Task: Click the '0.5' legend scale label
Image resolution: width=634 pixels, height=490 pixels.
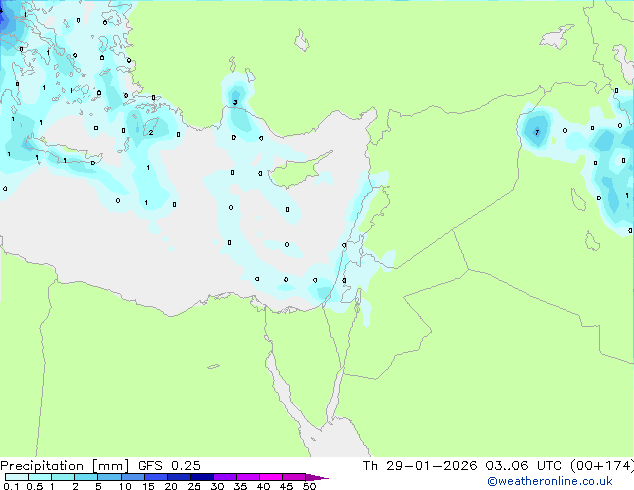Action: [35, 486]
